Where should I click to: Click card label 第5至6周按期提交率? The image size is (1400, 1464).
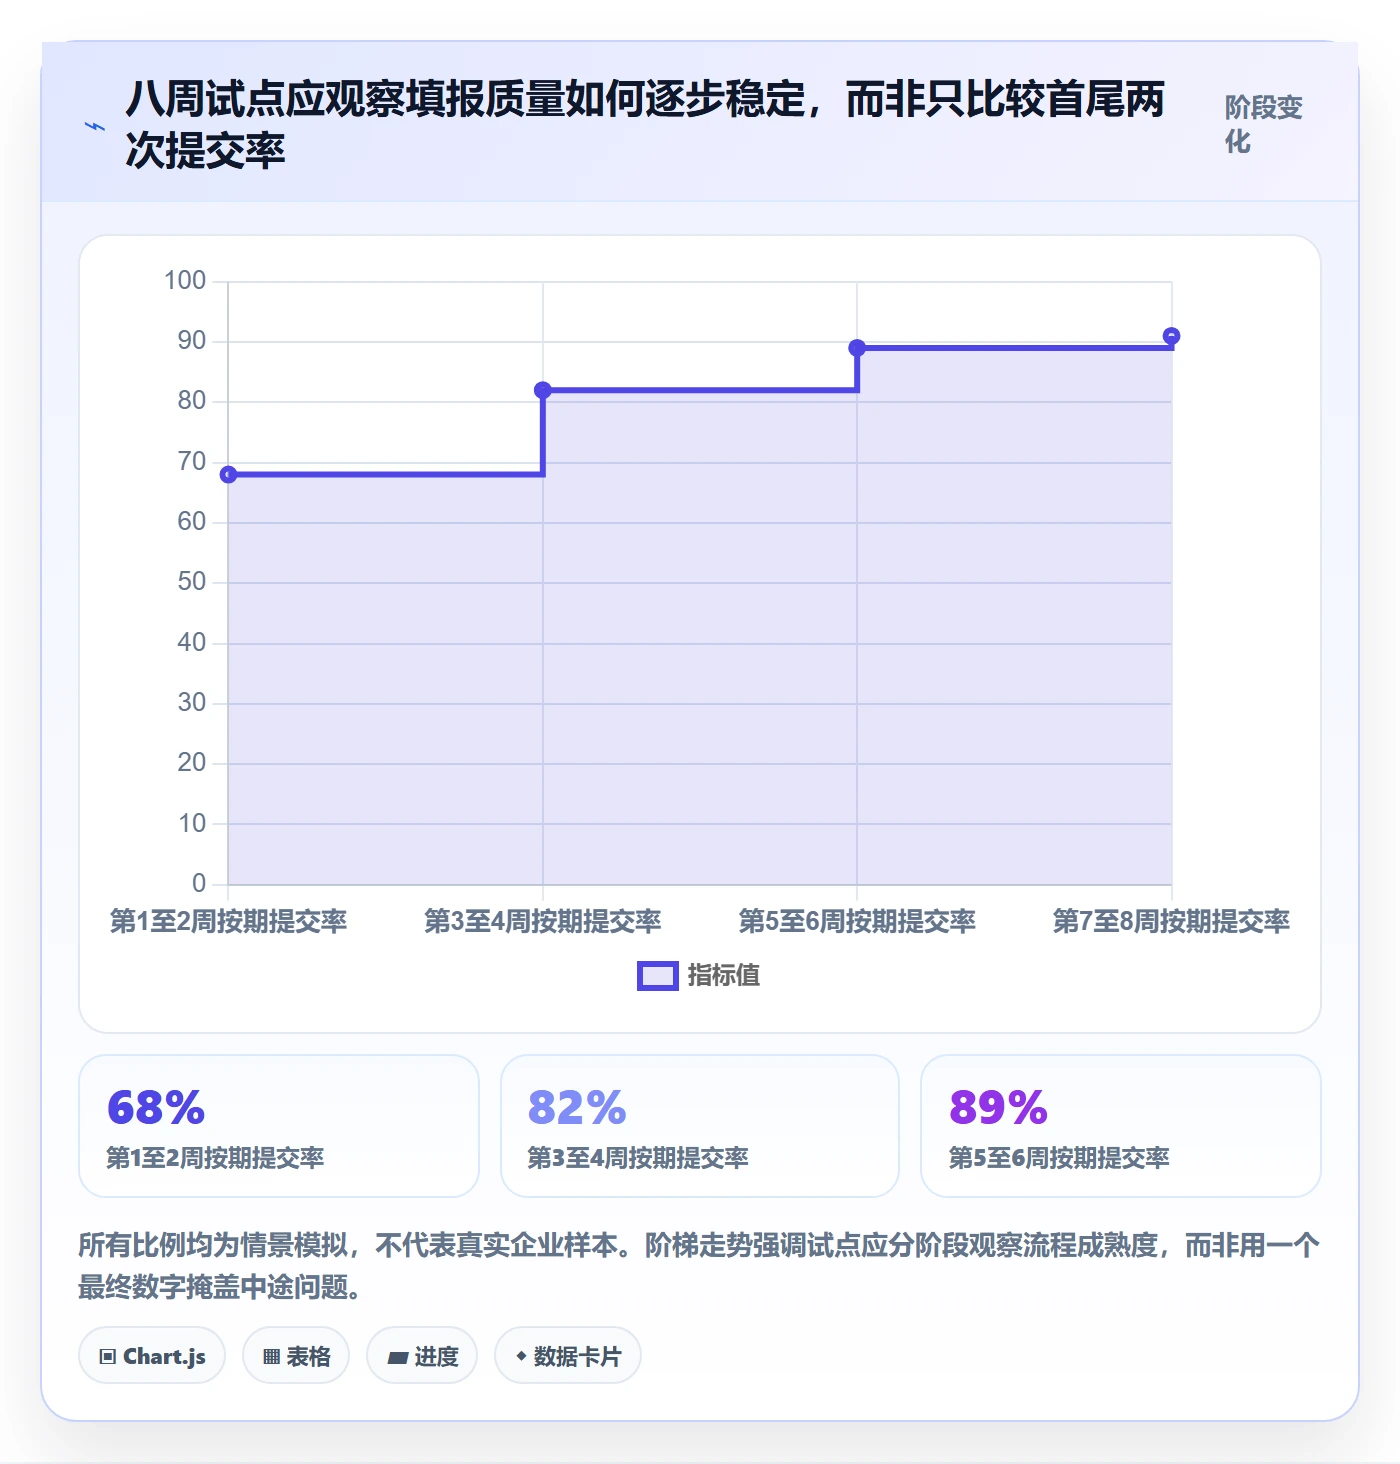click(x=1059, y=1158)
